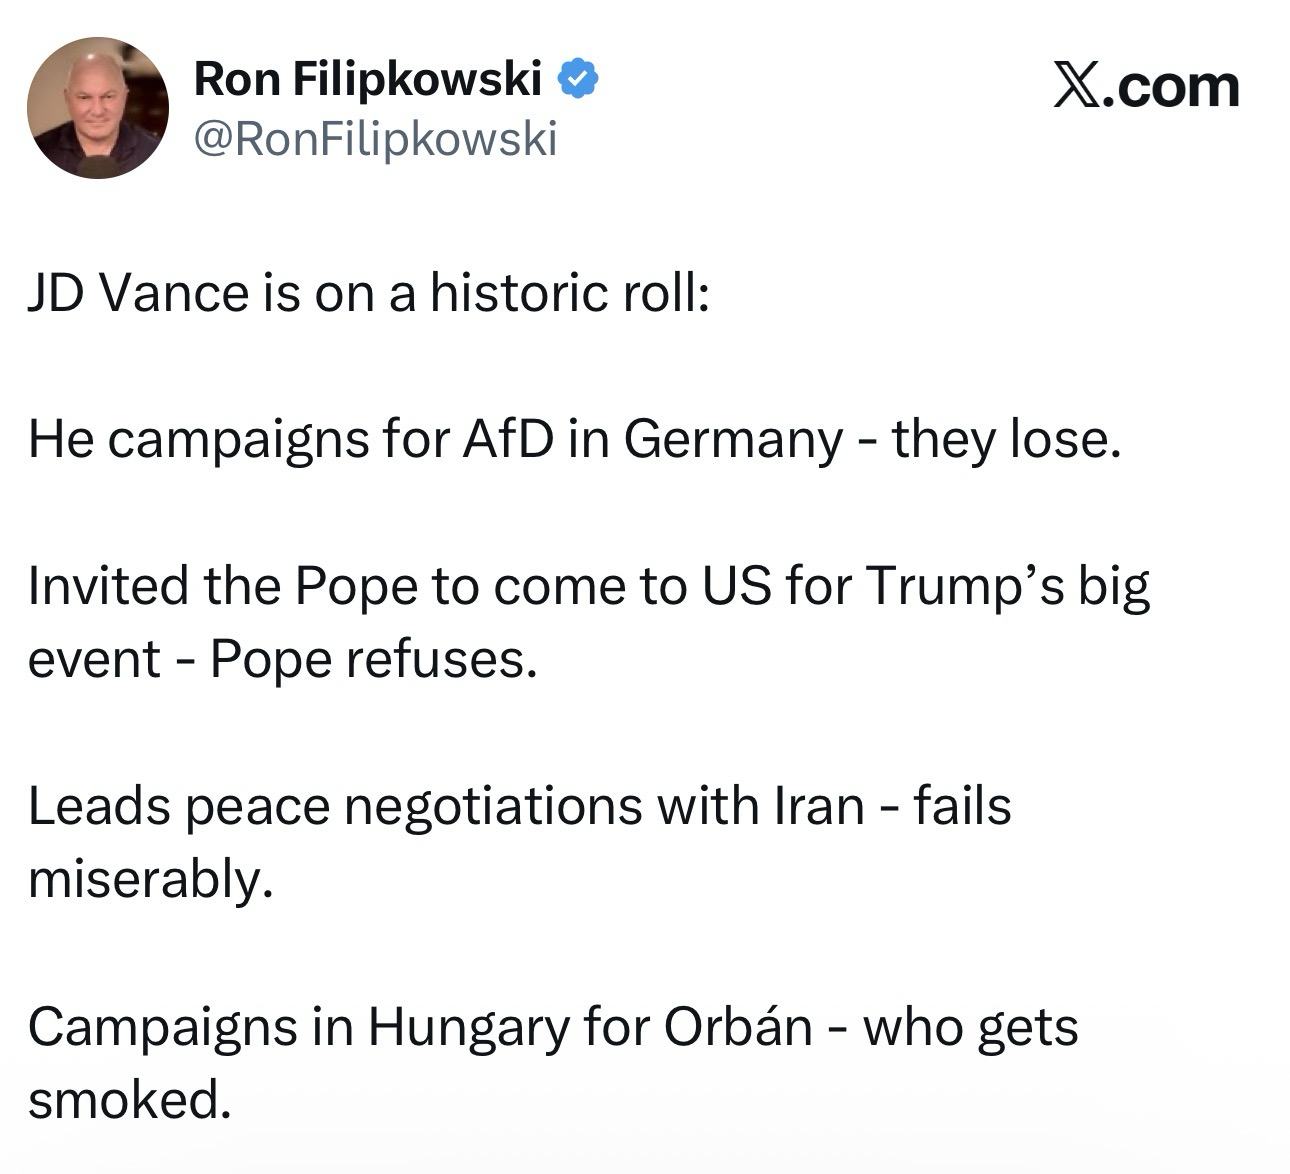Click the word 'miserably.' in the tweet

pyautogui.click(x=150, y=879)
